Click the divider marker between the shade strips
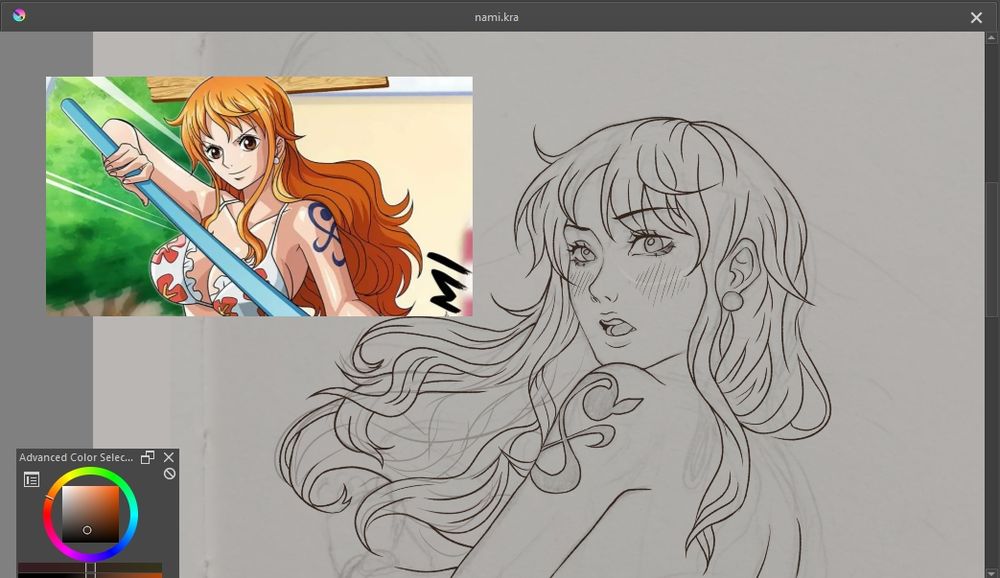Screen dimensions: 1000x578 [x=91, y=568]
